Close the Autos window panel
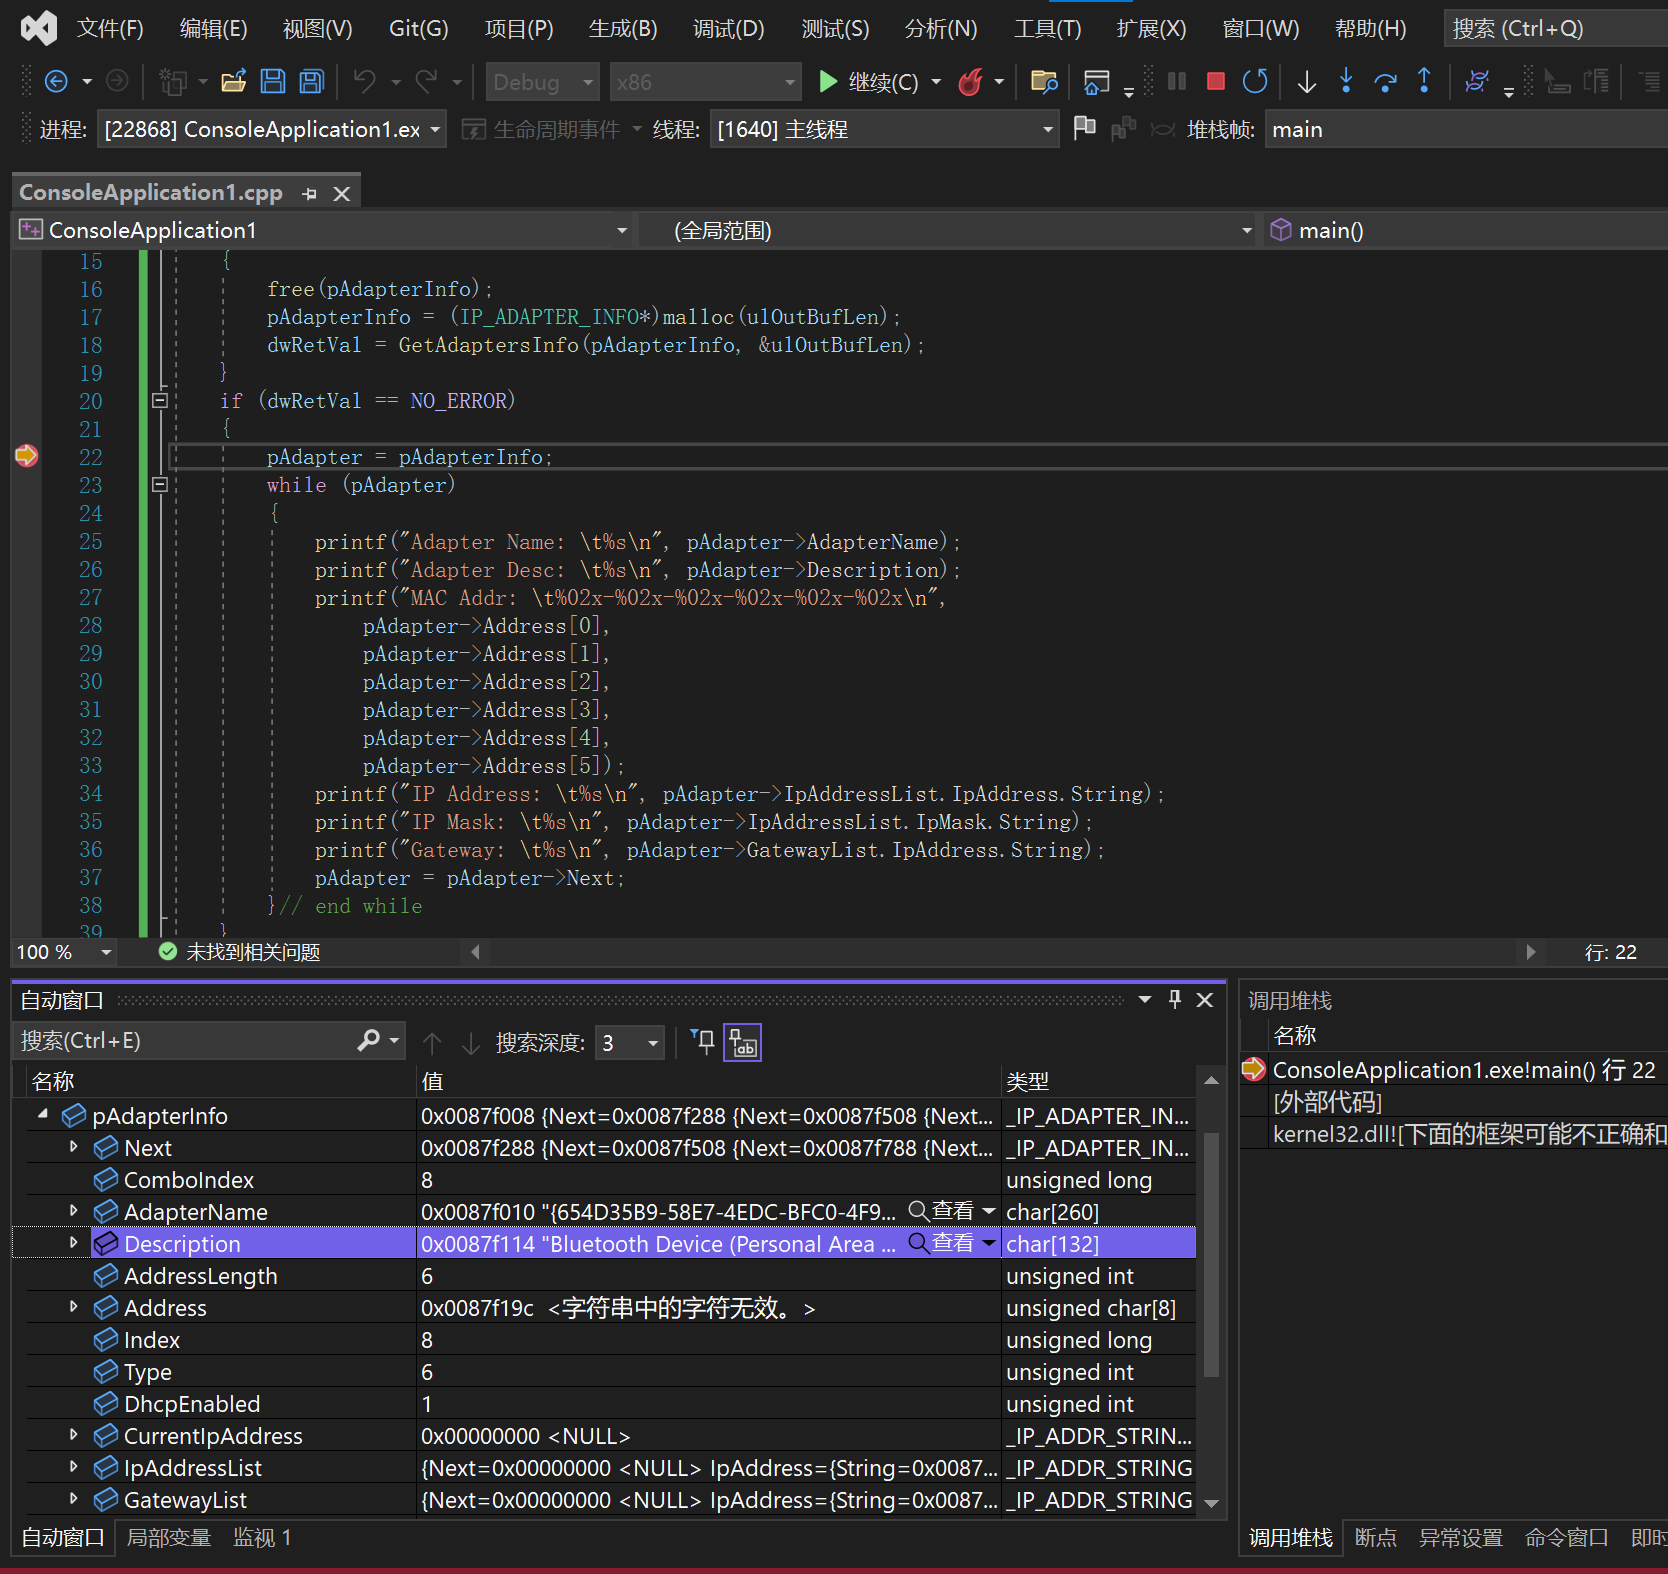Screen dimensions: 1668x1574 [x=1205, y=999]
